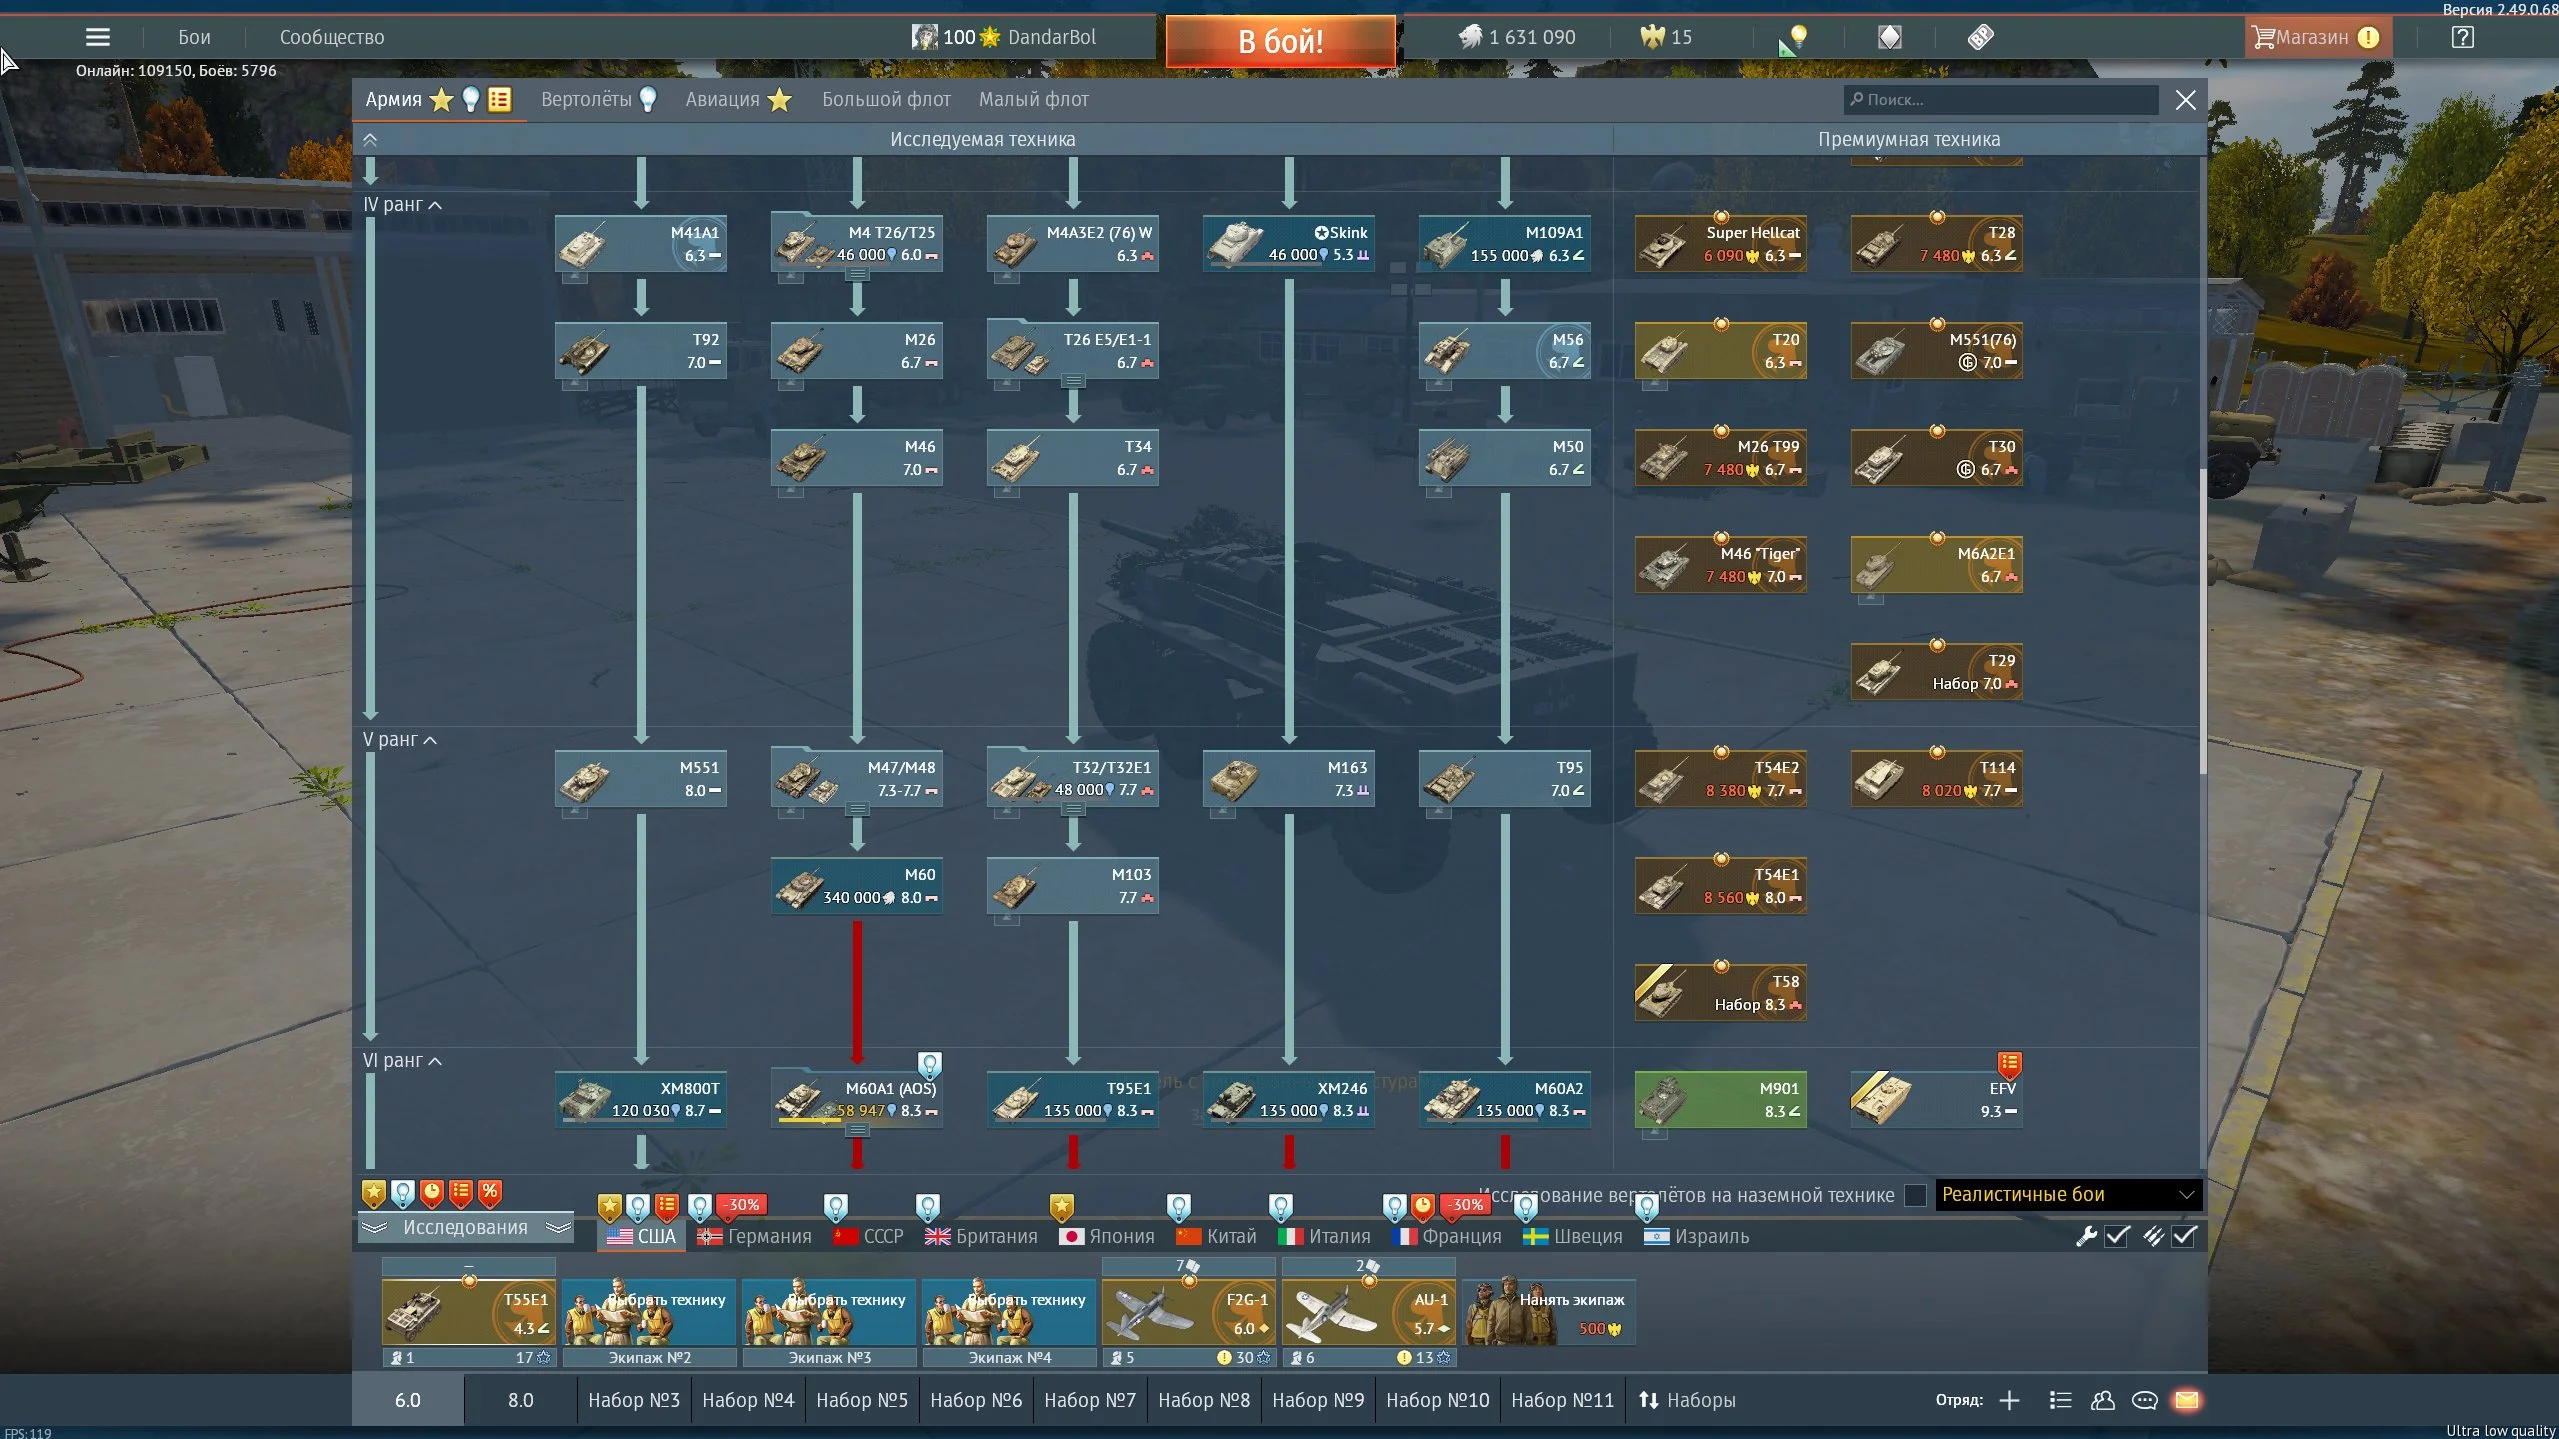Click Нанять экипаж crew hire button
2559x1439 pixels.
[1548, 1312]
